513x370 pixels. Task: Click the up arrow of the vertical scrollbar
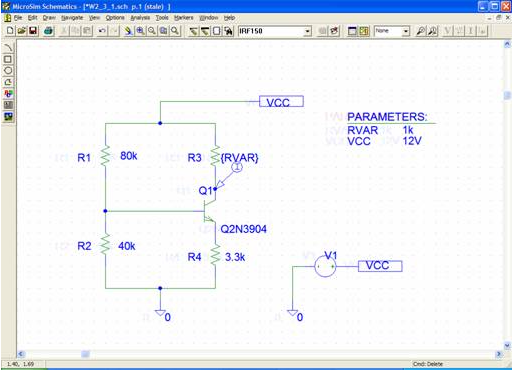tap(507, 44)
